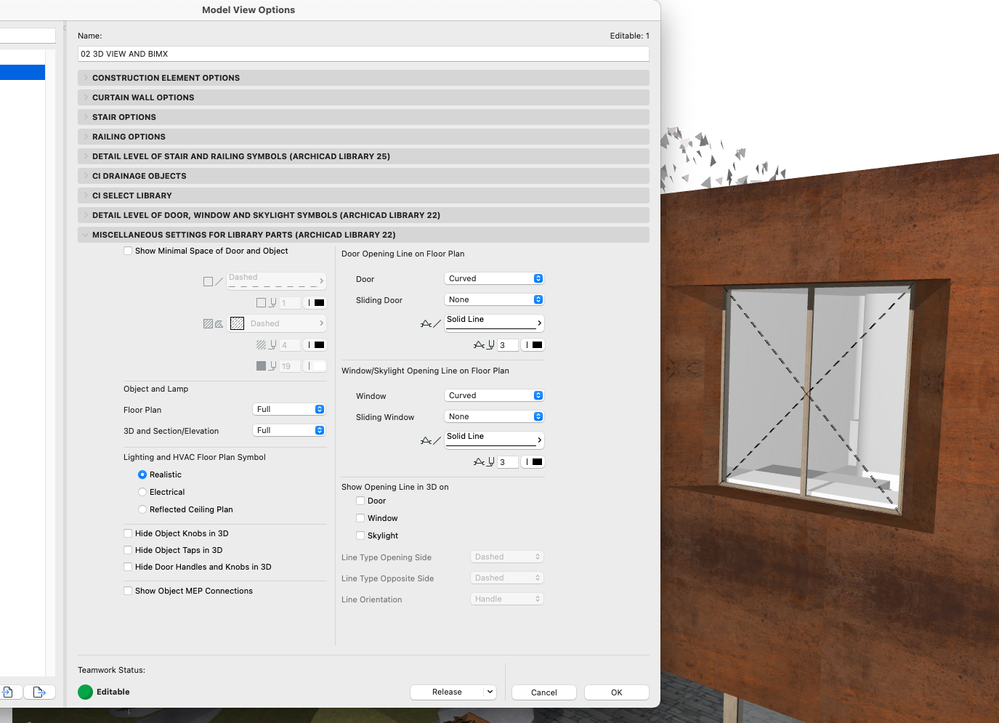Viewport: 999px width, 723px height.
Task: Open the 3D and Section/Elevation Full dropdown
Action: (x=289, y=431)
